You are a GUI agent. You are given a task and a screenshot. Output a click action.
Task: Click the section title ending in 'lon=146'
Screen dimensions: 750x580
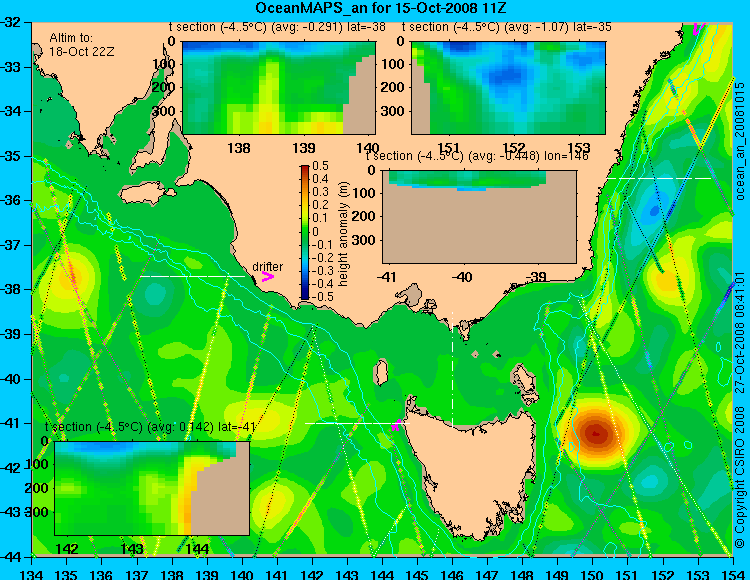(x=477, y=156)
